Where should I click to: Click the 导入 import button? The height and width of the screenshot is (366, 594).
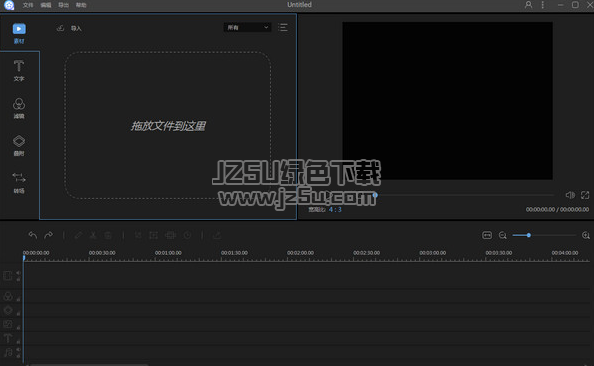(76, 28)
